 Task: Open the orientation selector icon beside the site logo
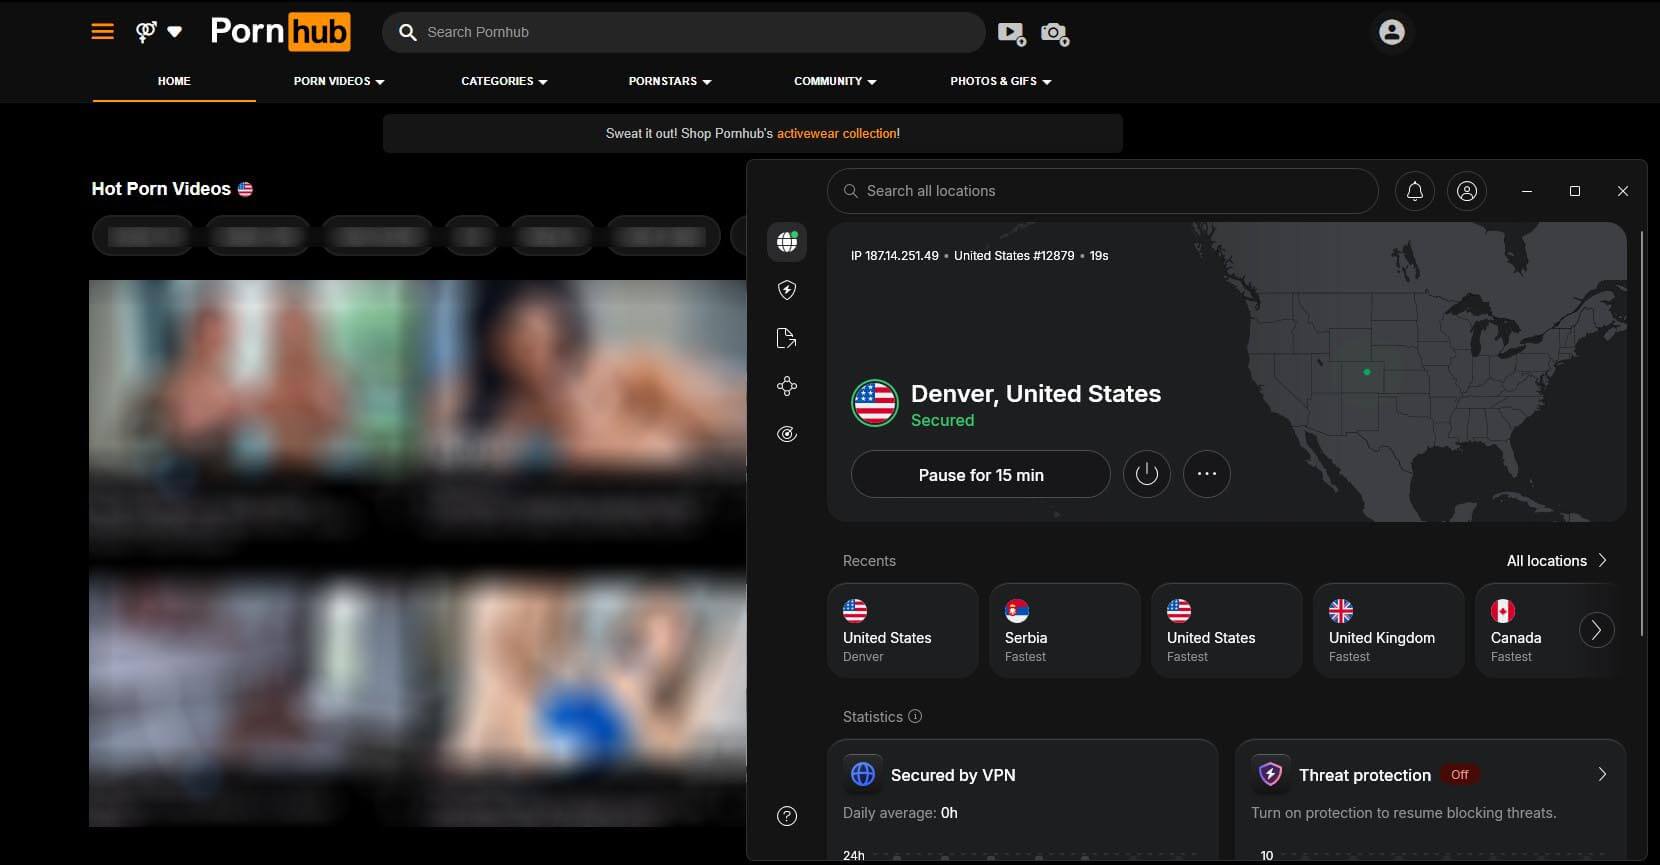coord(147,32)
